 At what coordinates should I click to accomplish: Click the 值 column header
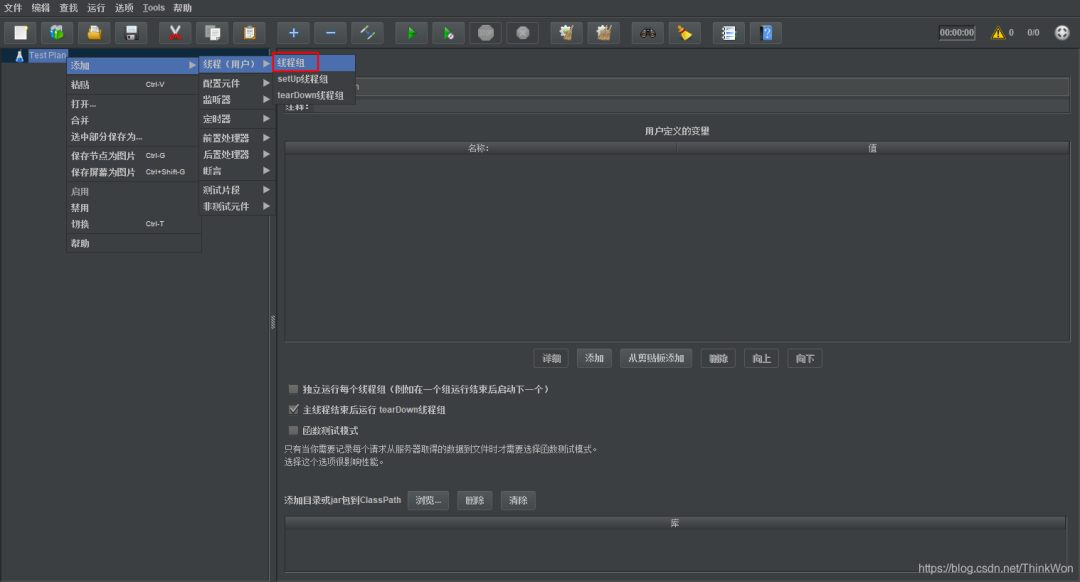click(873, 148)
